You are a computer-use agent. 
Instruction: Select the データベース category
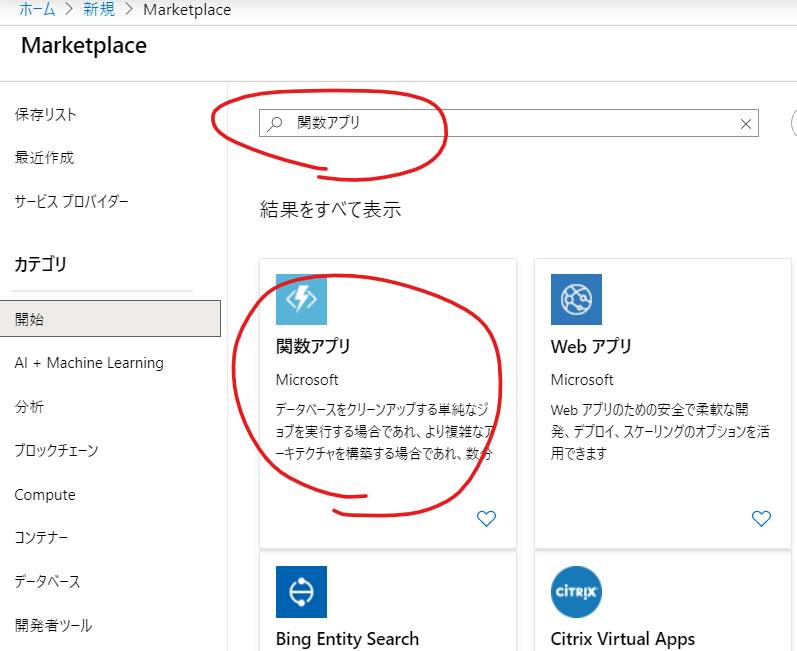47,581
